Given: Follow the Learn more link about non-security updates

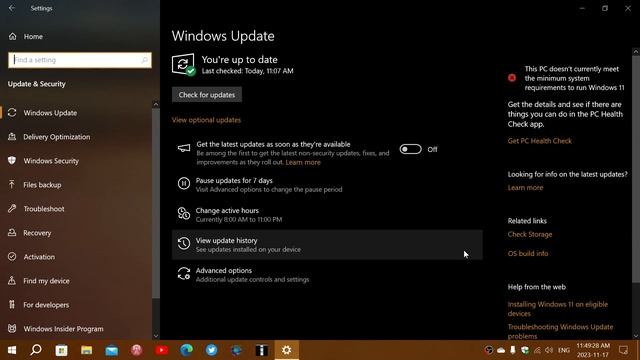Looking at the screenshot, I should point(303,162).
